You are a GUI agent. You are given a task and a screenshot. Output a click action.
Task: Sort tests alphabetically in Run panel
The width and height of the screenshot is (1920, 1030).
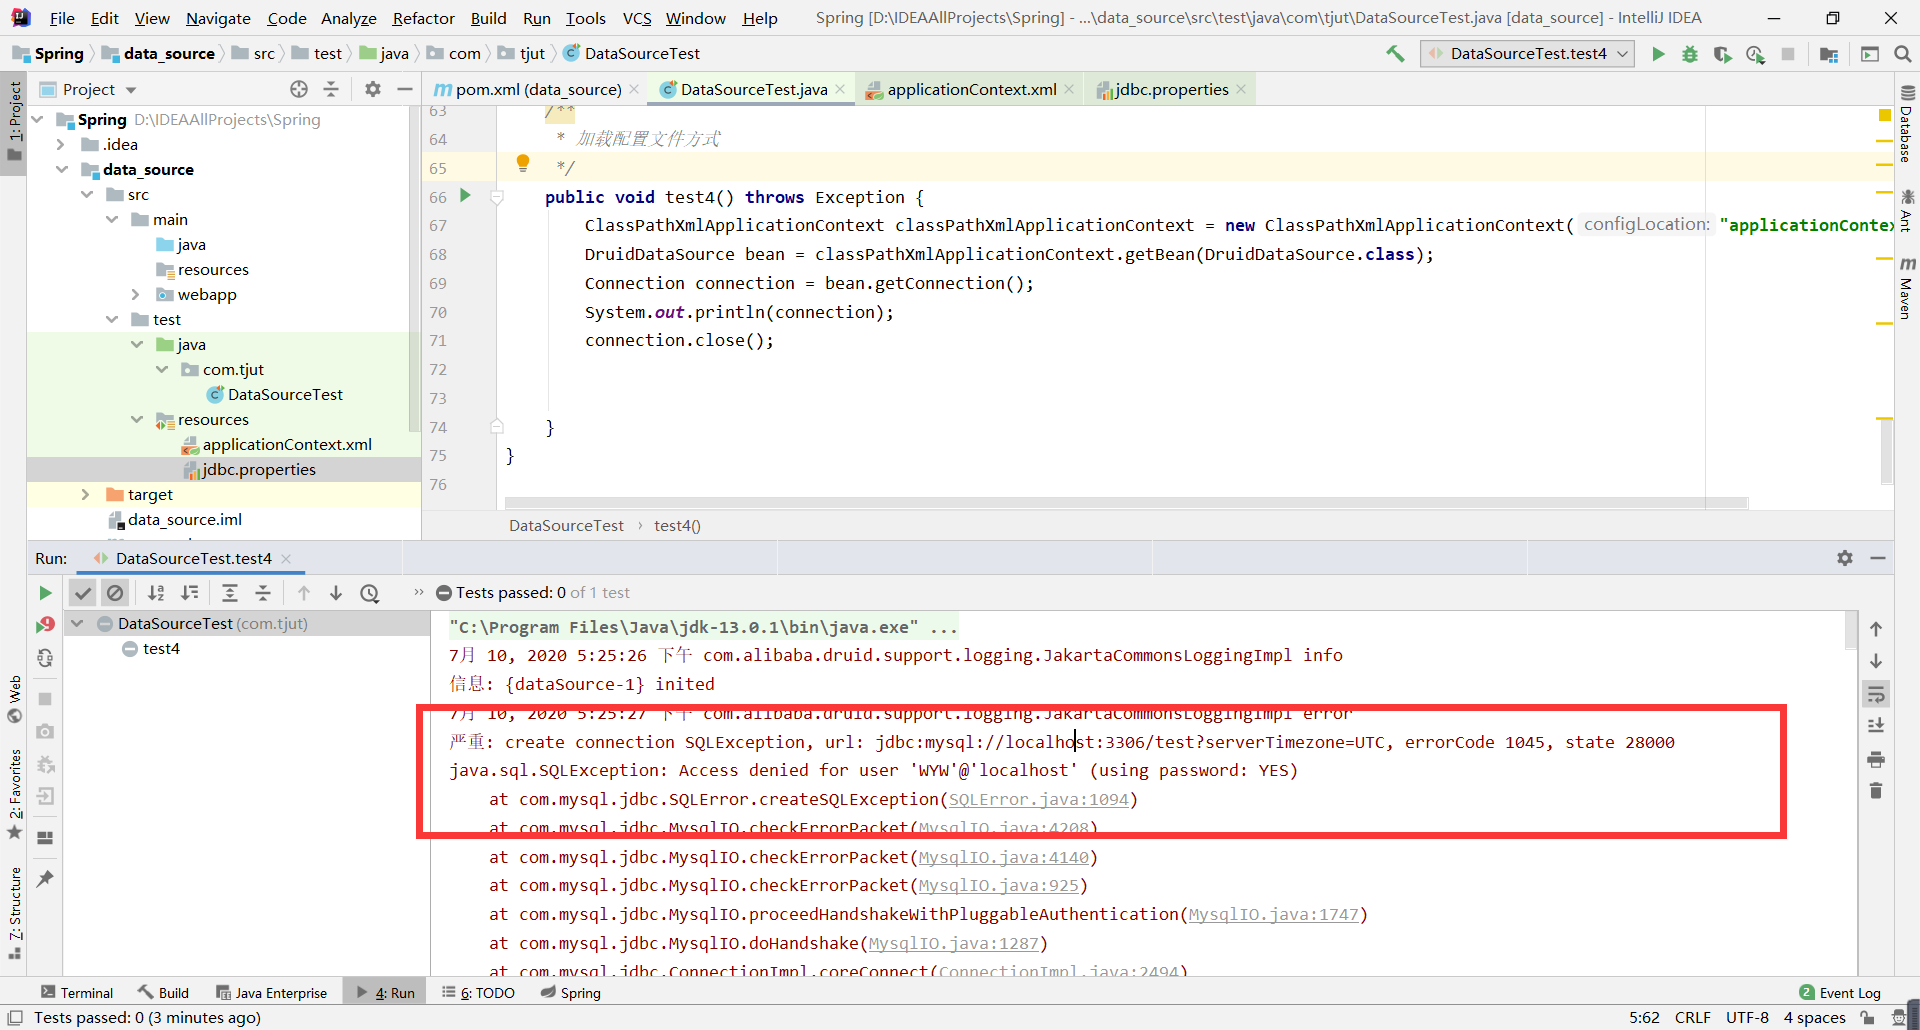point(156,593)
